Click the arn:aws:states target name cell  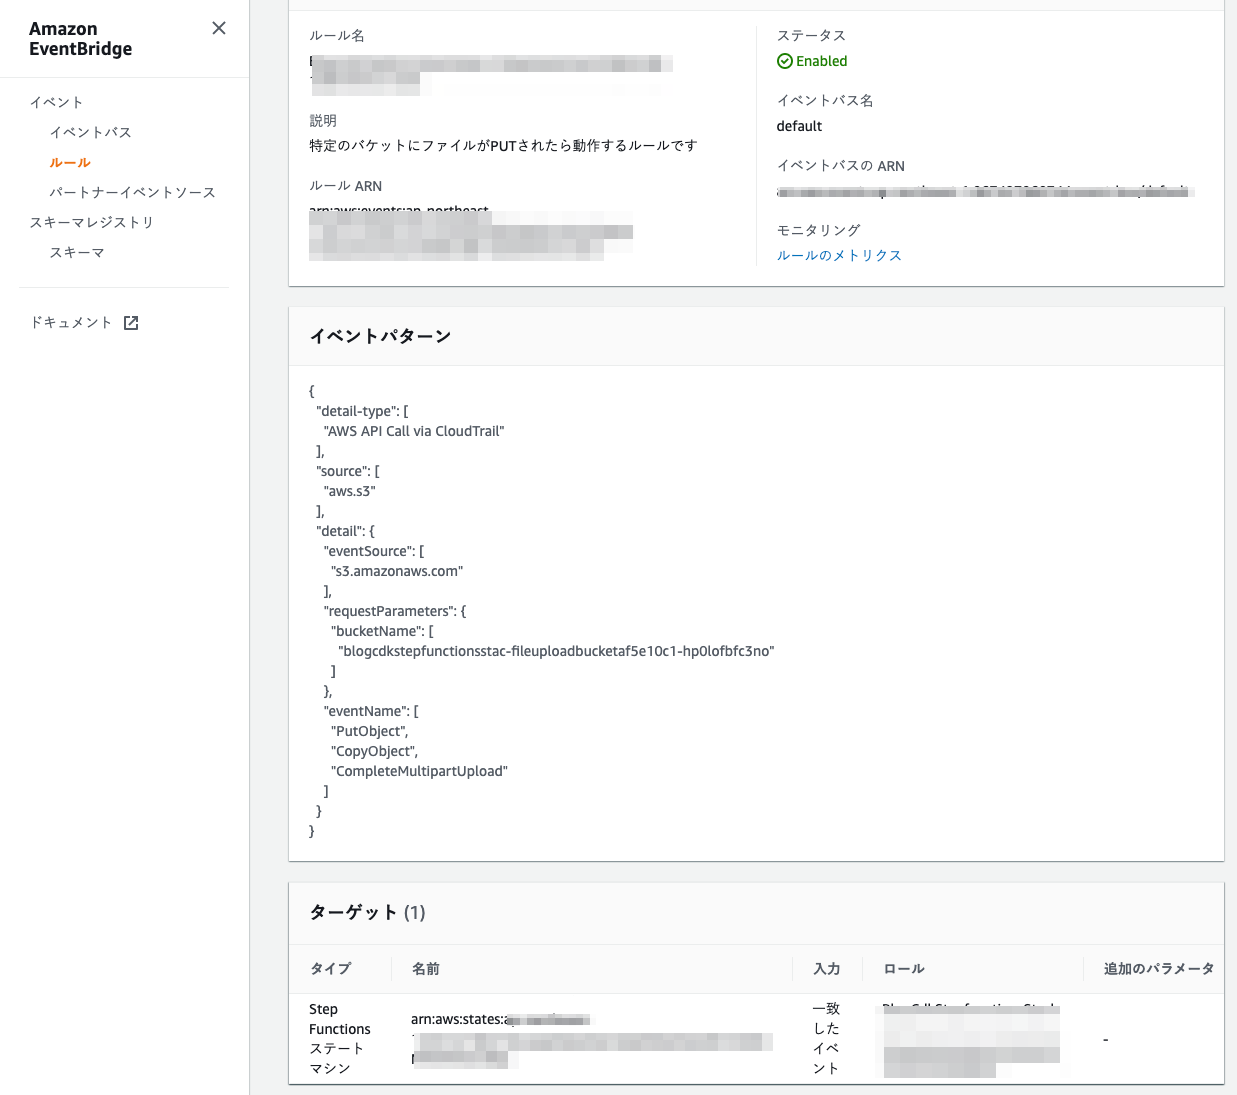tap(591, 1039)
